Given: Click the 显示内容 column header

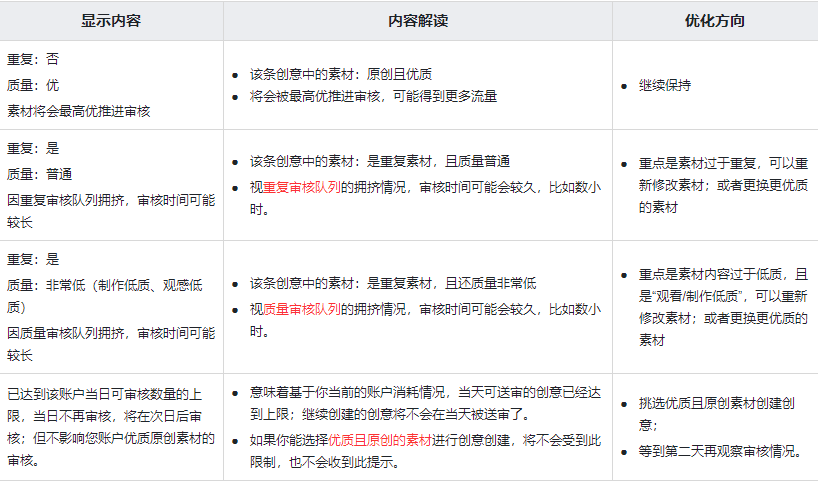Looking at the screenshot, I should point(111,20).
